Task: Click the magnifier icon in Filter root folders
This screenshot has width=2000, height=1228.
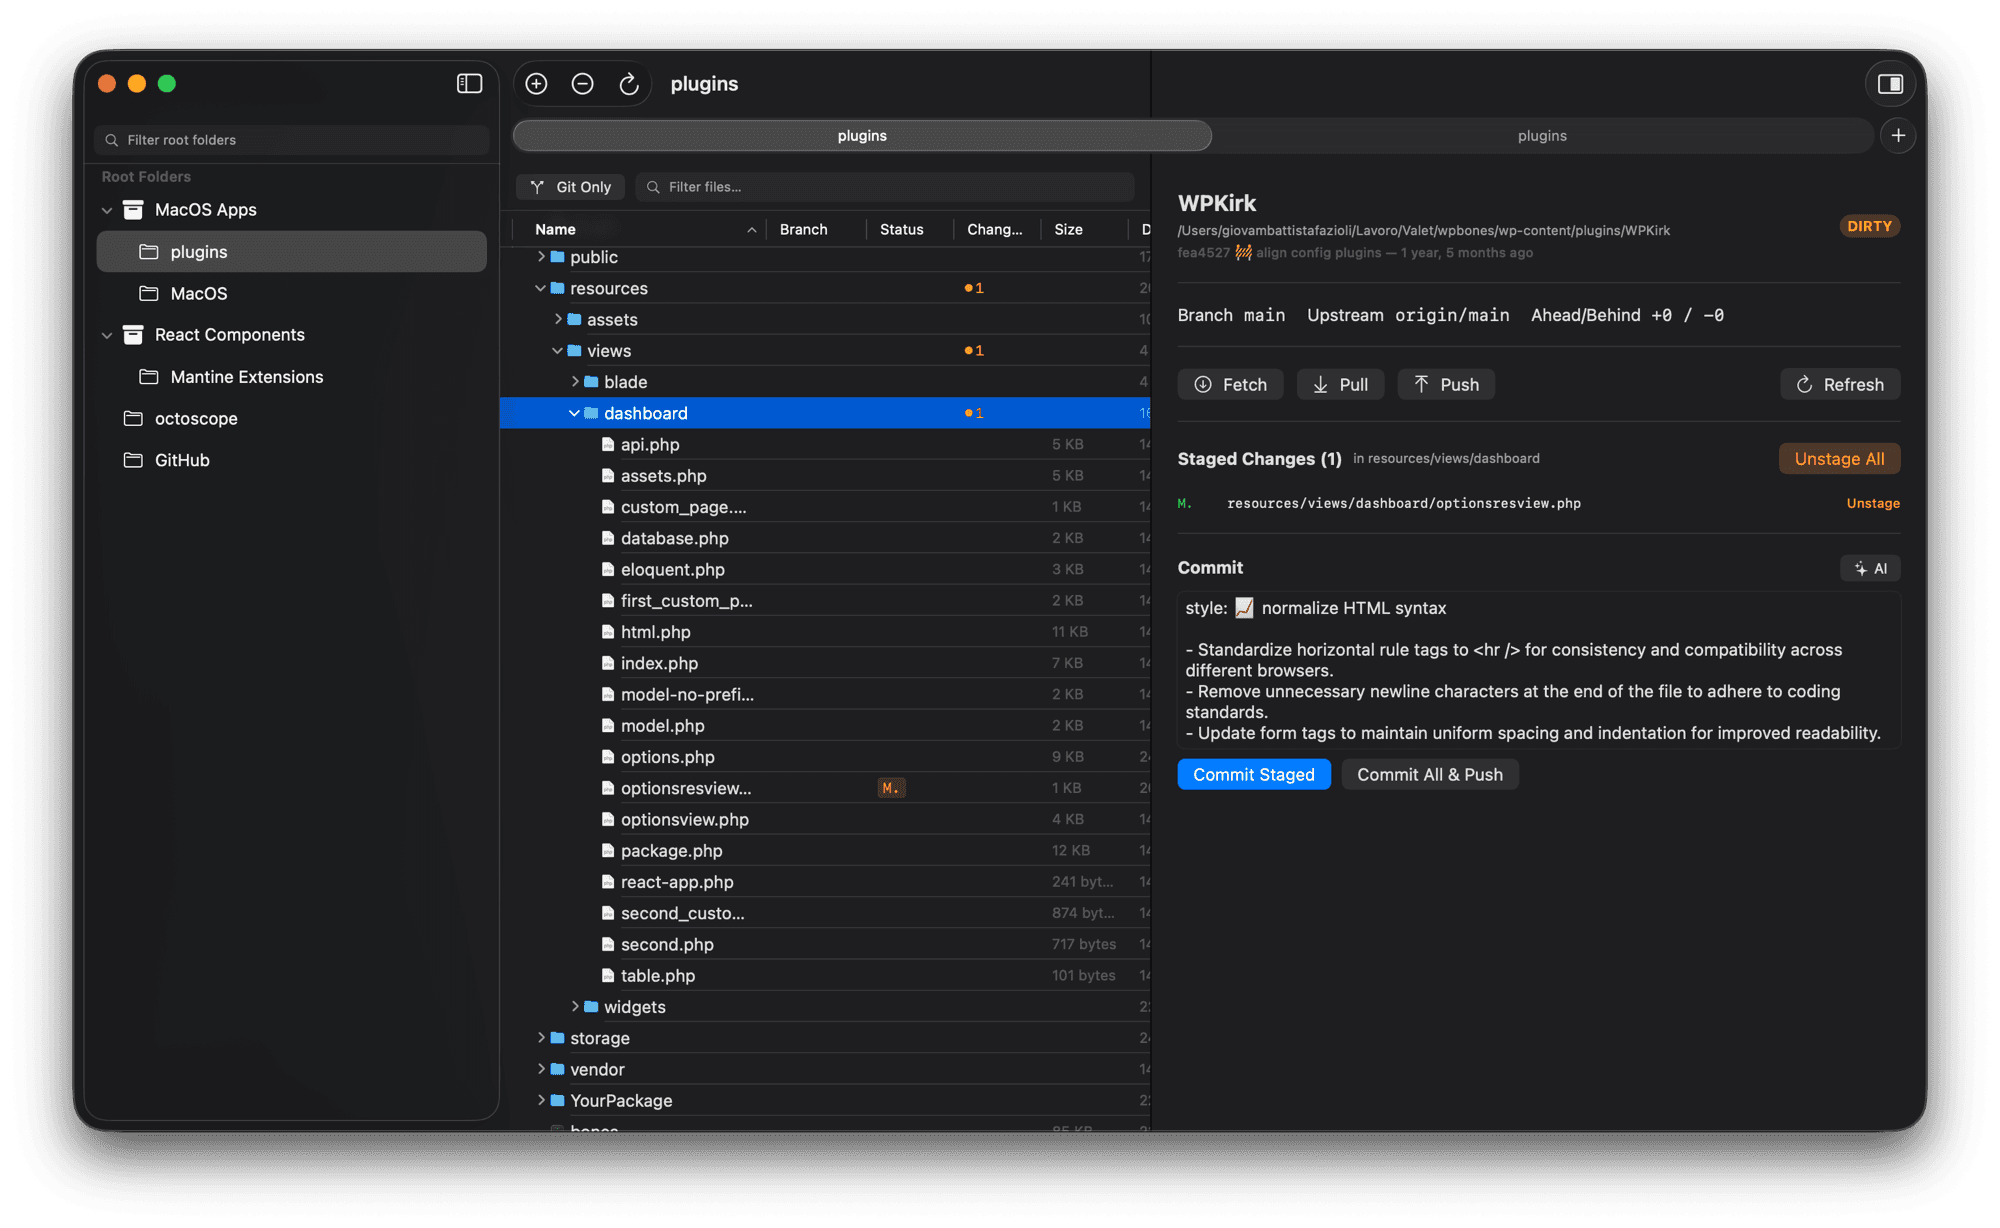Action: [112, 140]
